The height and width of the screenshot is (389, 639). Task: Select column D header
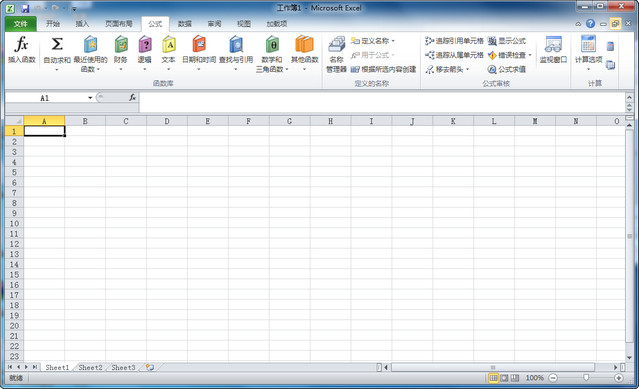pos(167,121)
